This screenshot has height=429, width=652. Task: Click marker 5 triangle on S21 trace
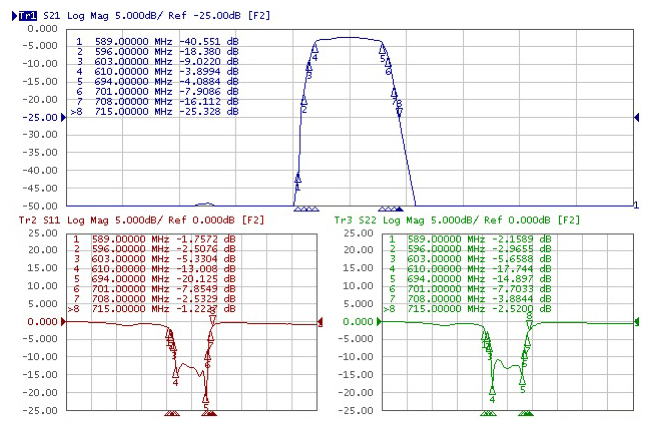[x=382, y=49]
